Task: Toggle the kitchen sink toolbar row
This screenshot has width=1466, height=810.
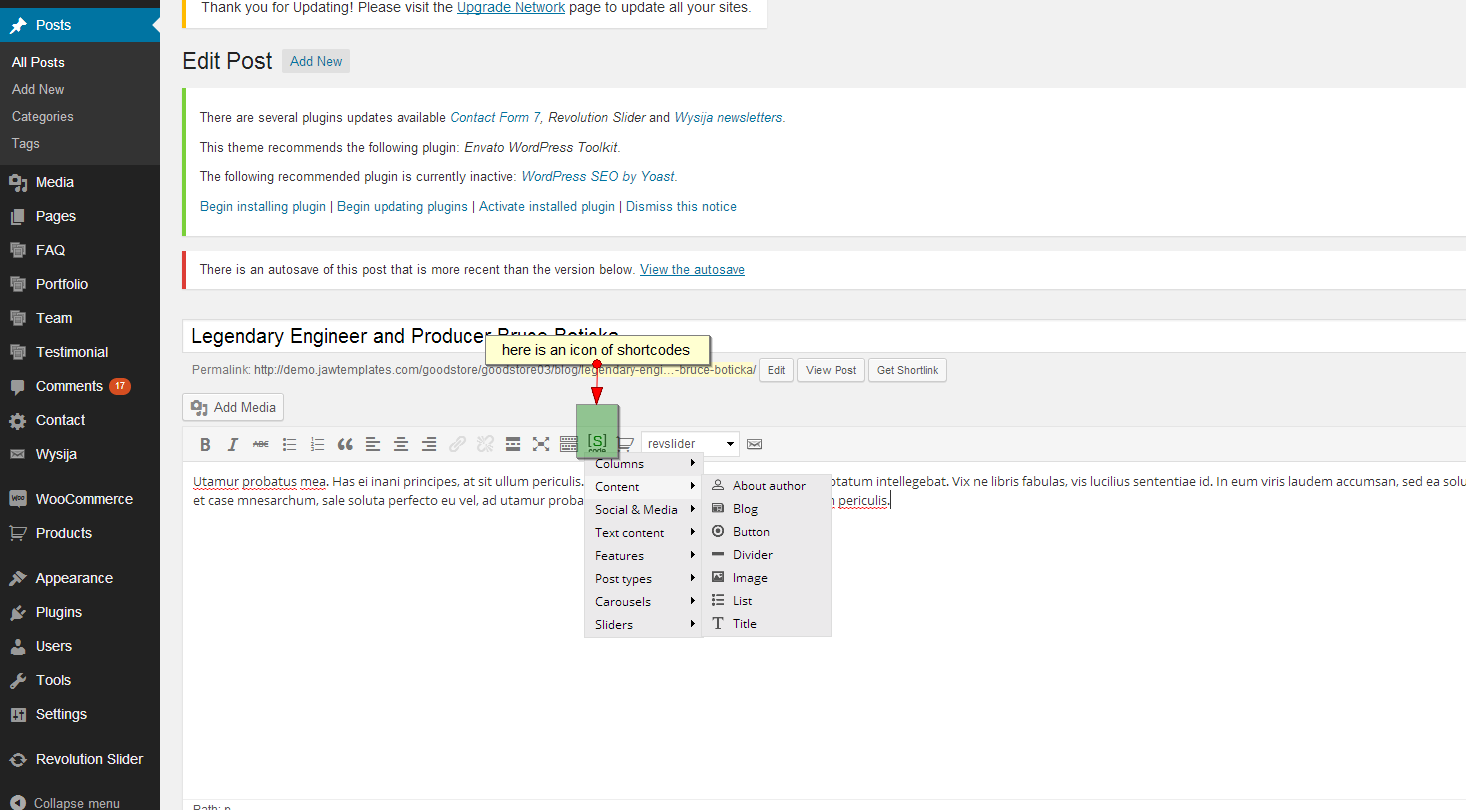Action: point(568,444)
